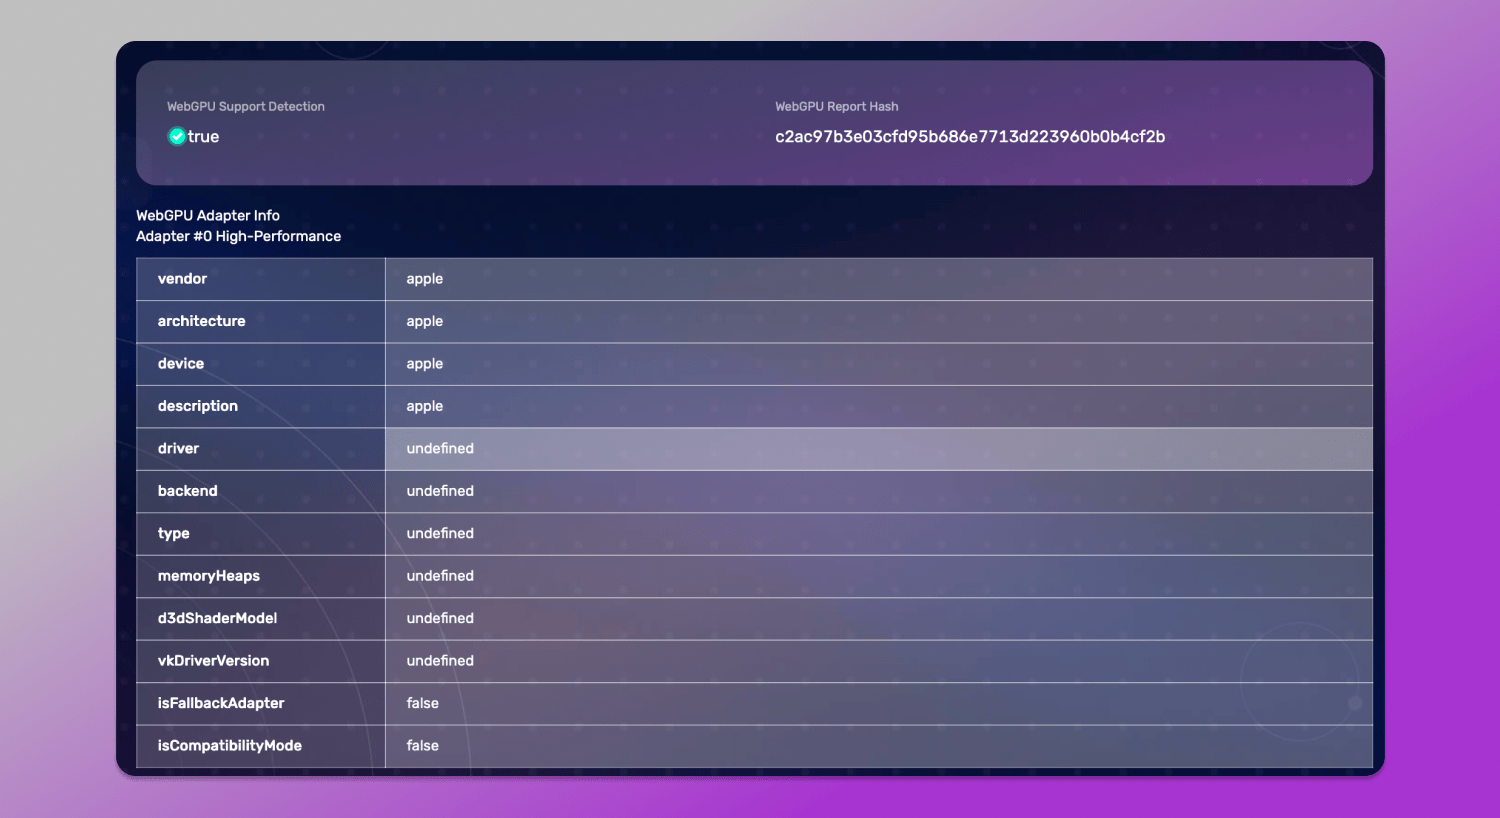
Task: Select the apple value in vendor row
Action: click(424, 278)
